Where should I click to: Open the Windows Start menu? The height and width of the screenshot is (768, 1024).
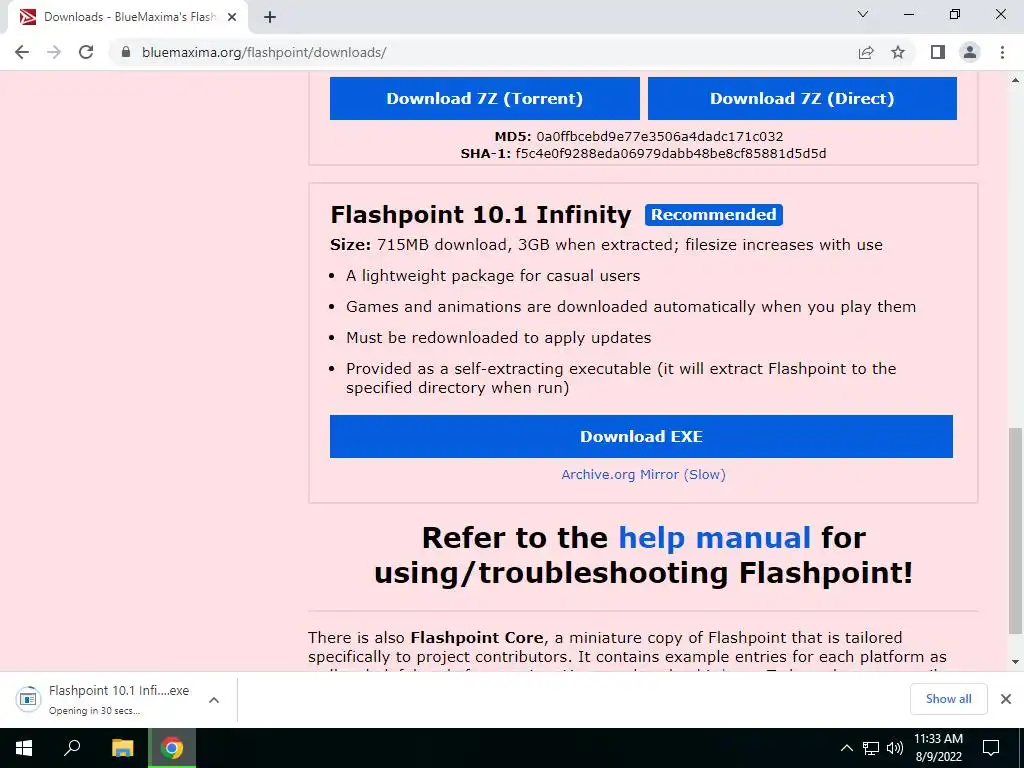click(24, 748)
